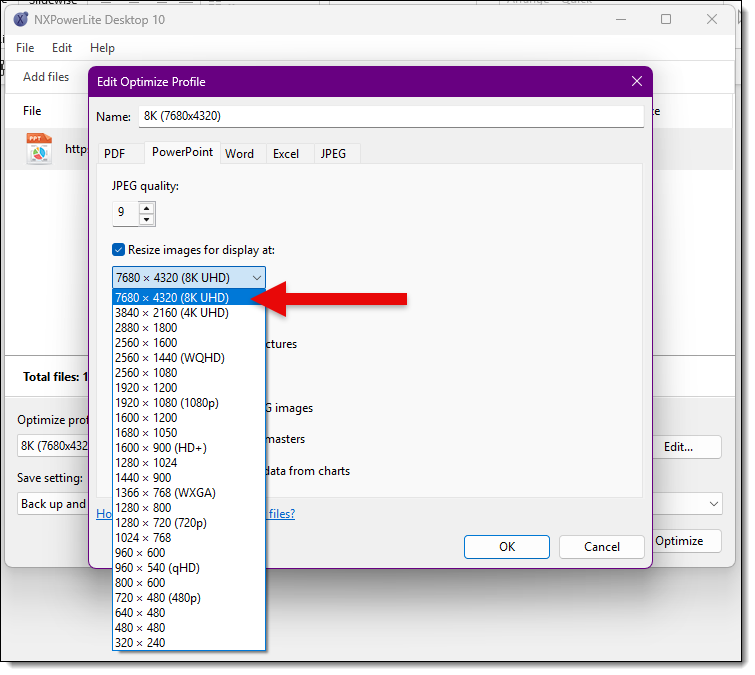Maximize the NXPowerLite Desktop window
Image resolution: width=755 pixels, height=675 pixels.
666,19
